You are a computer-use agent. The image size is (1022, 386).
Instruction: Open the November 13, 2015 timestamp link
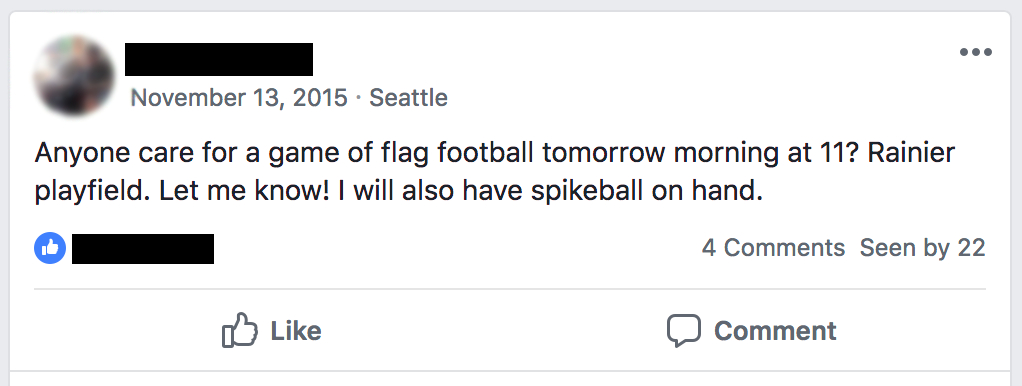tap(239, 98)
